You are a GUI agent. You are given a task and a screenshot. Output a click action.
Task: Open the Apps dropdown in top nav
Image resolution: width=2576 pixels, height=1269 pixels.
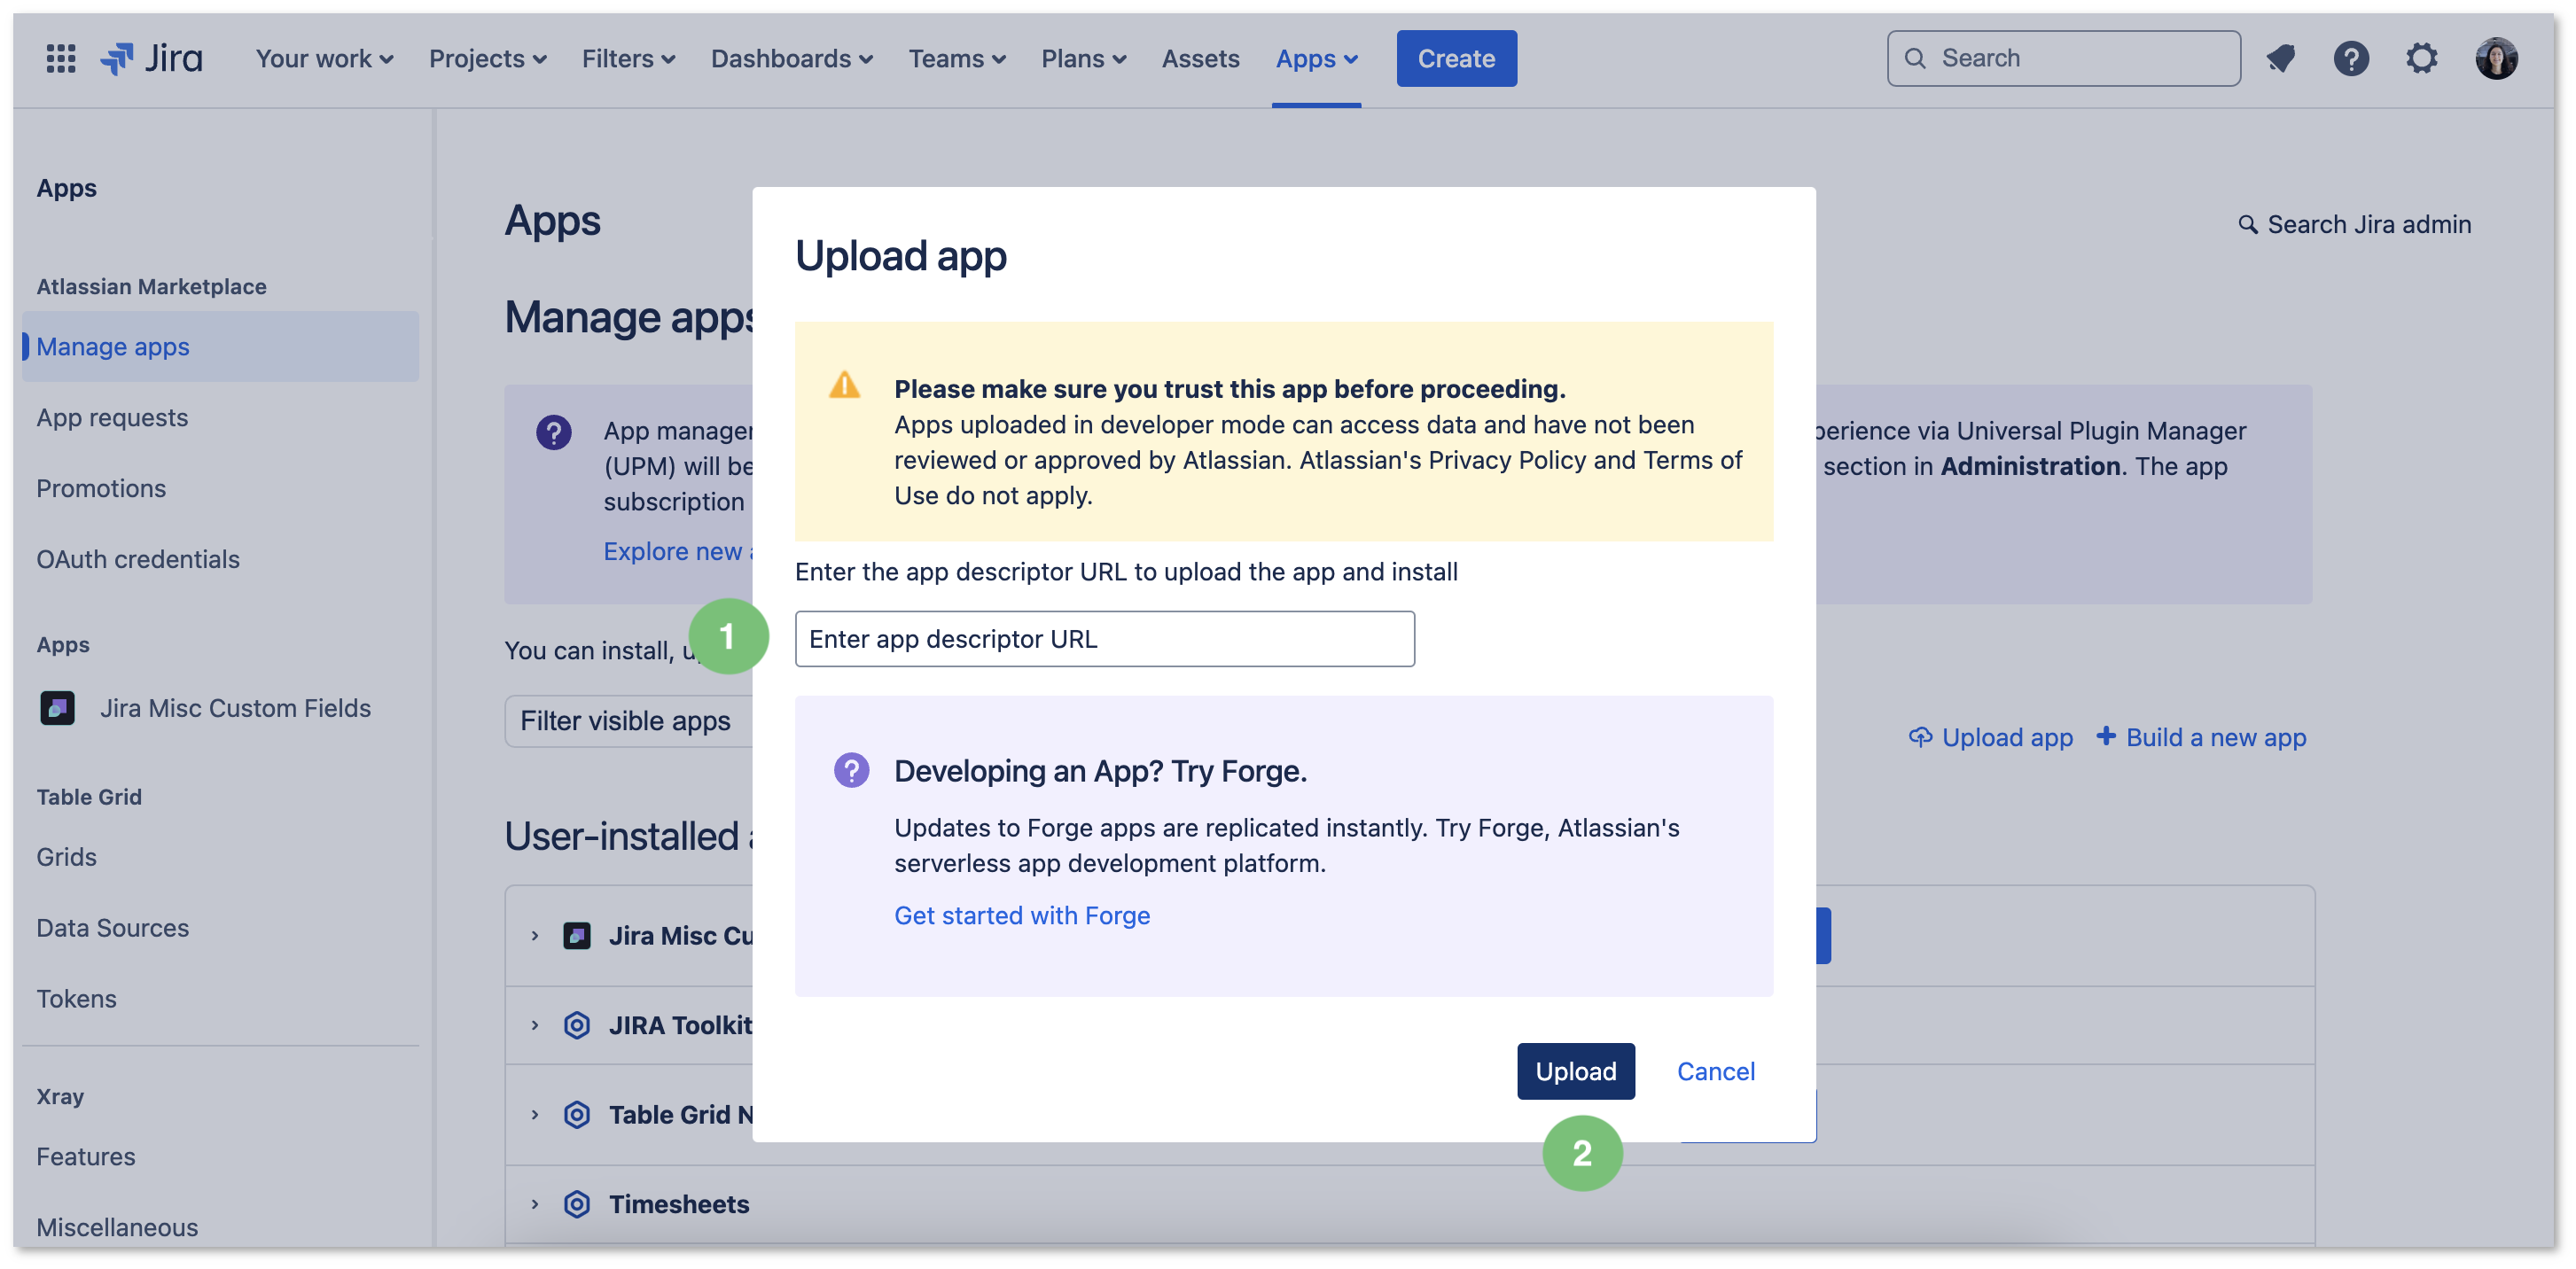coord(1316,58)
